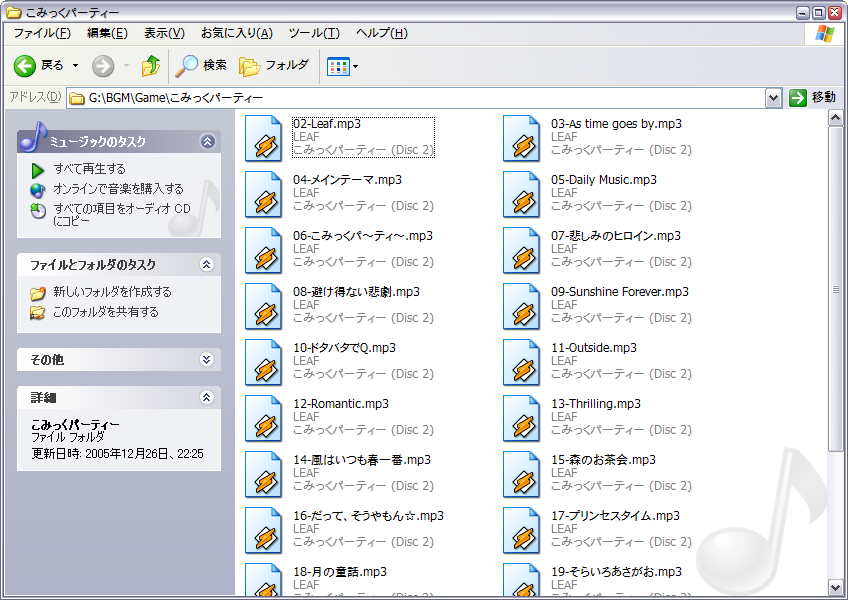This screenshot has height=603, width=848.
Task: Collapse the ファイルとフォルダのタスク panel
Action: coord(207,264)
